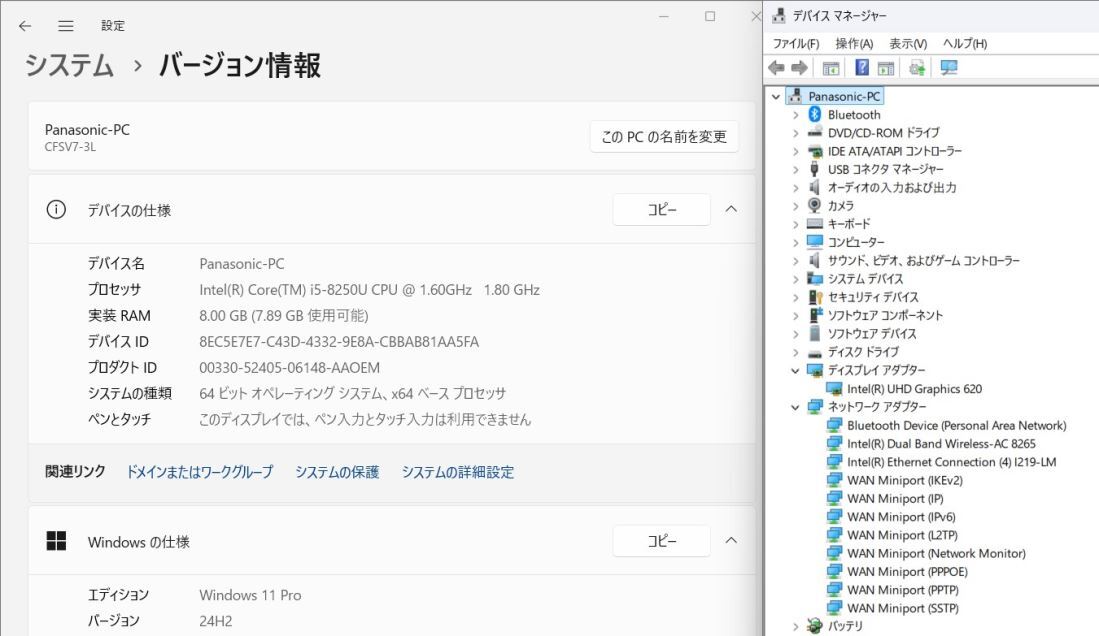Open システムの詳細設定 link
The image size is (1099, 636).
458,472
